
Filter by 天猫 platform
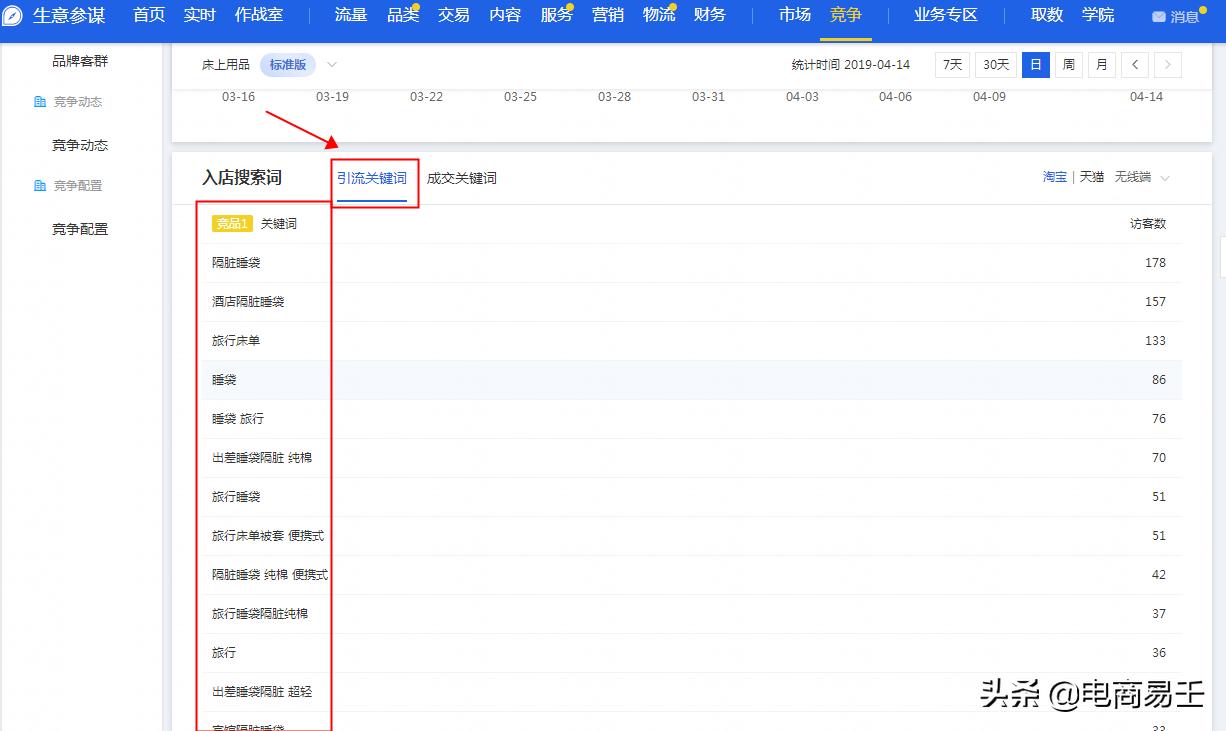[1092, 177]
